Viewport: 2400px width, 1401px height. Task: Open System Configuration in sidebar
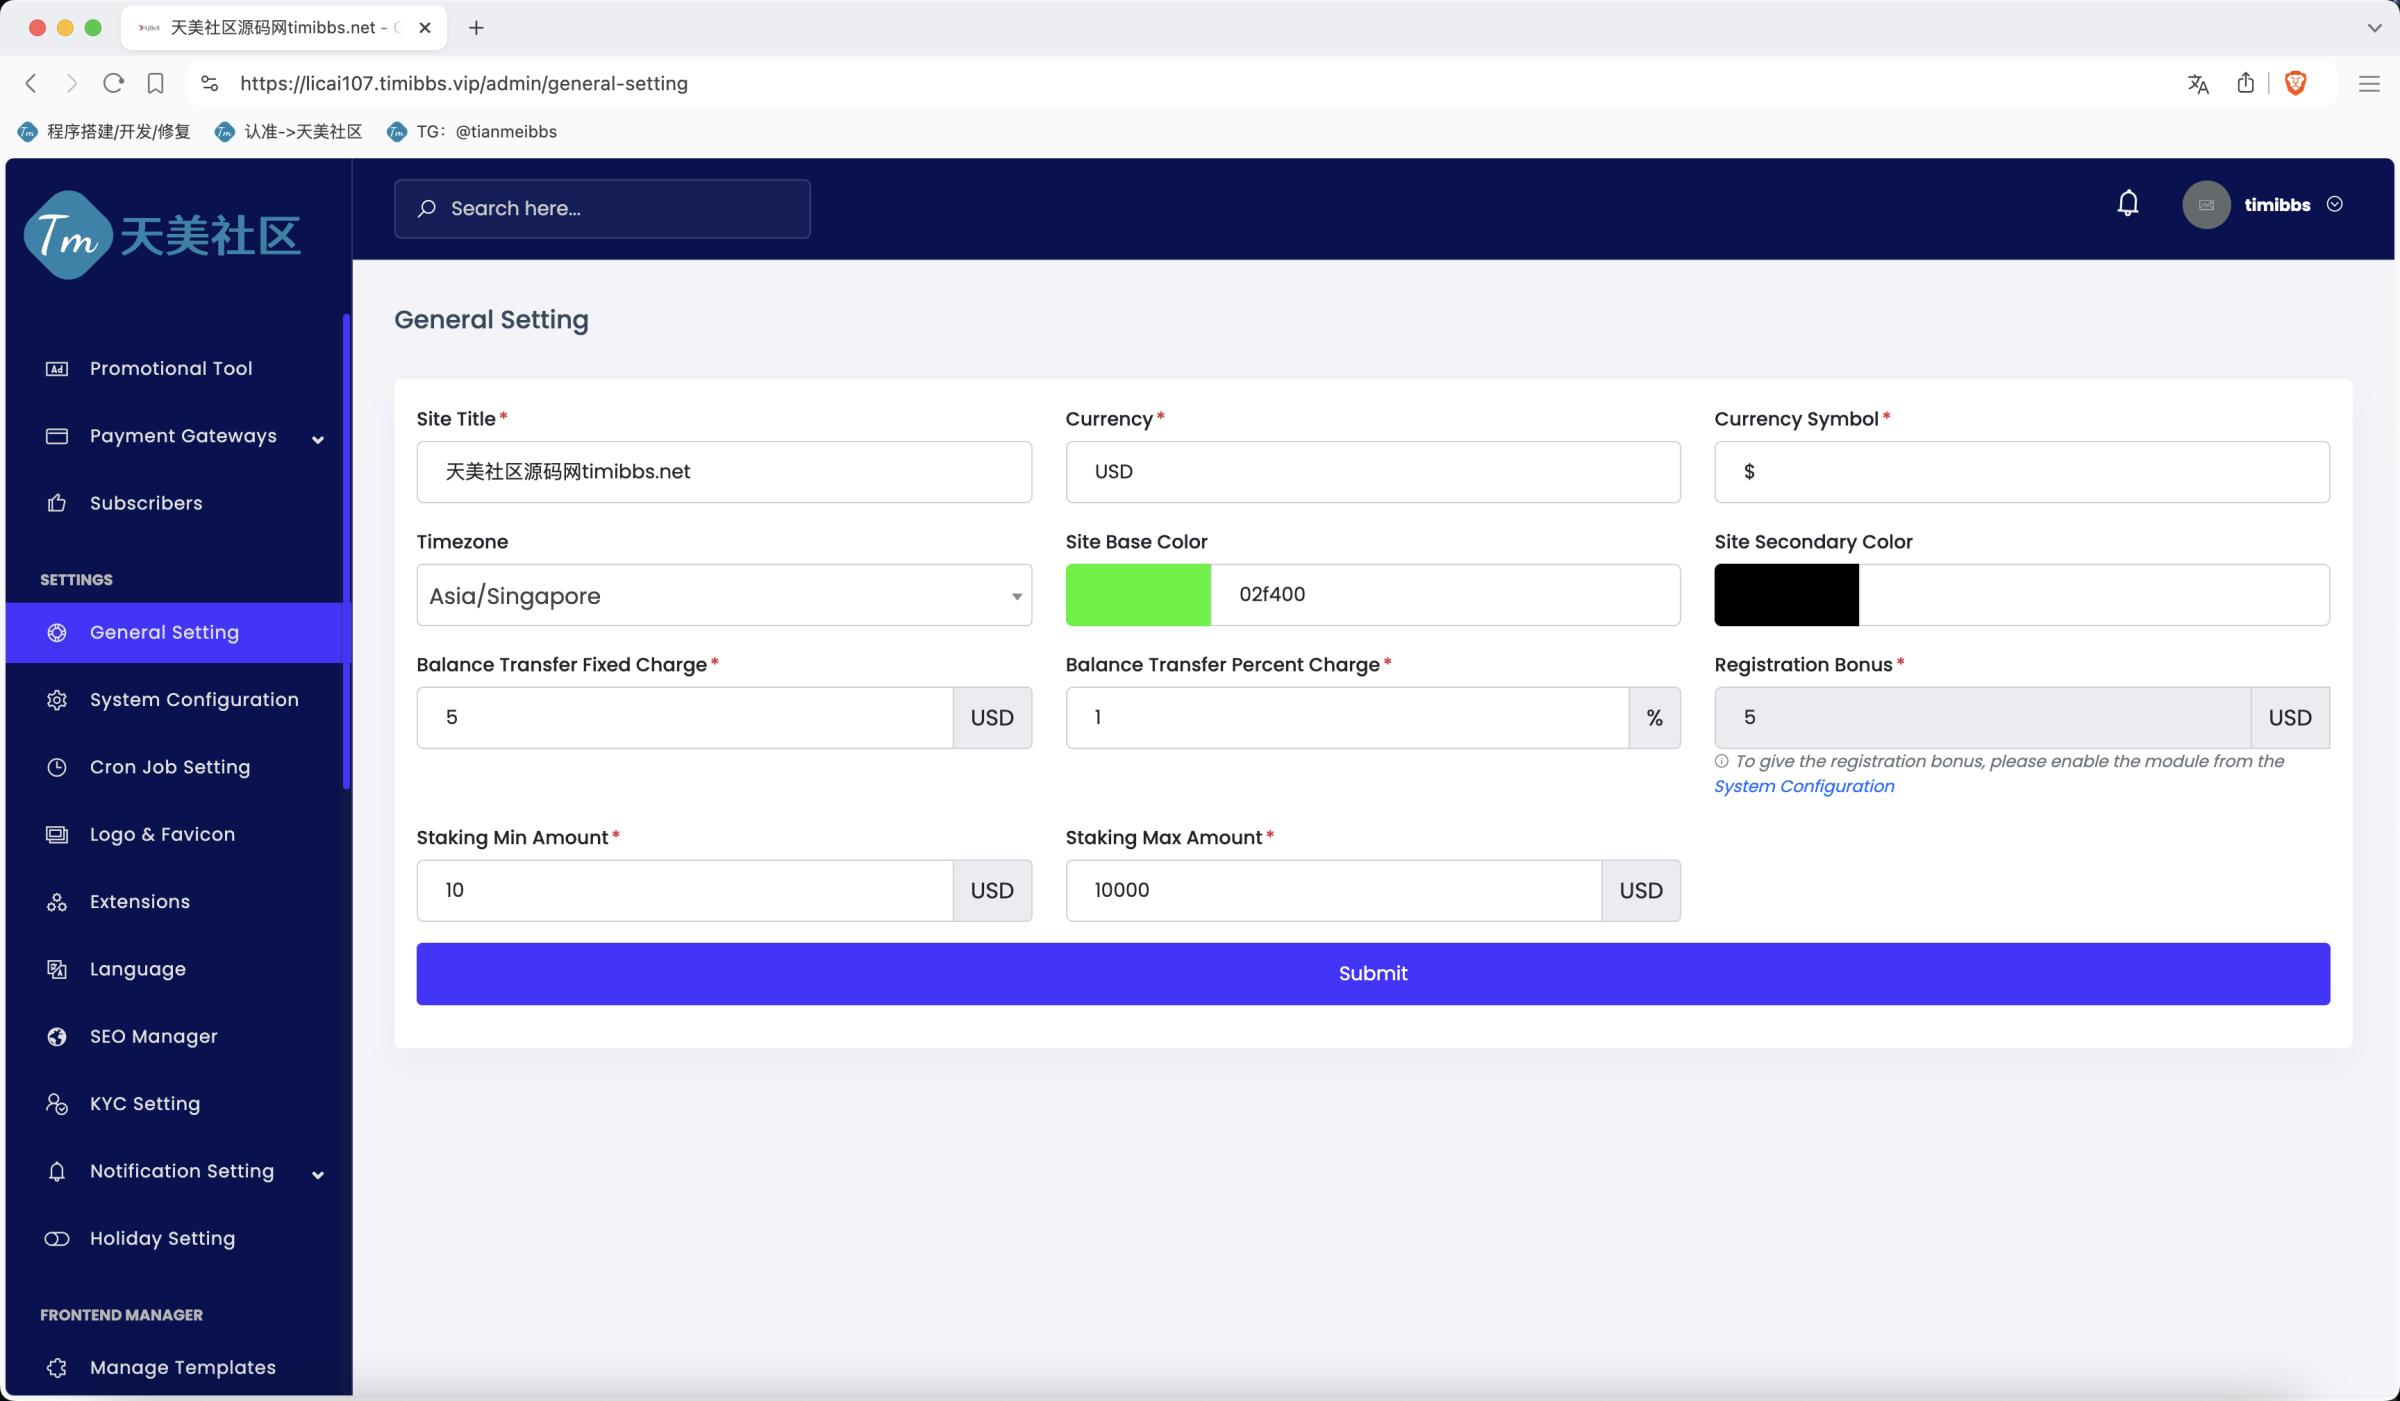[194, 700]
